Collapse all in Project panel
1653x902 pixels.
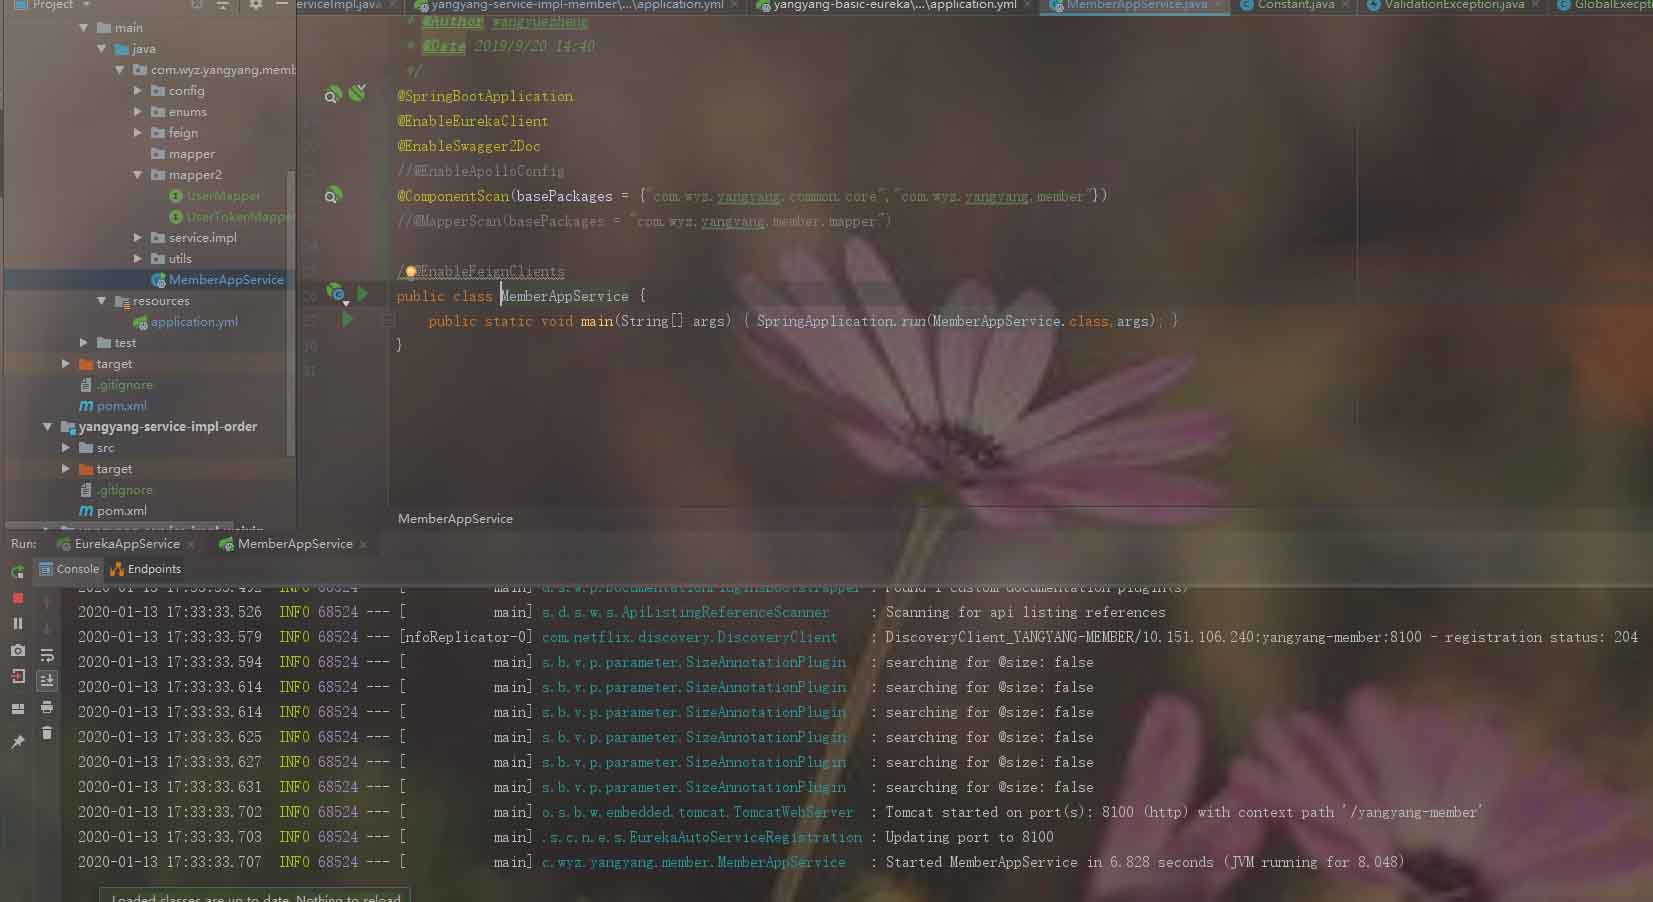pos(222,5)
